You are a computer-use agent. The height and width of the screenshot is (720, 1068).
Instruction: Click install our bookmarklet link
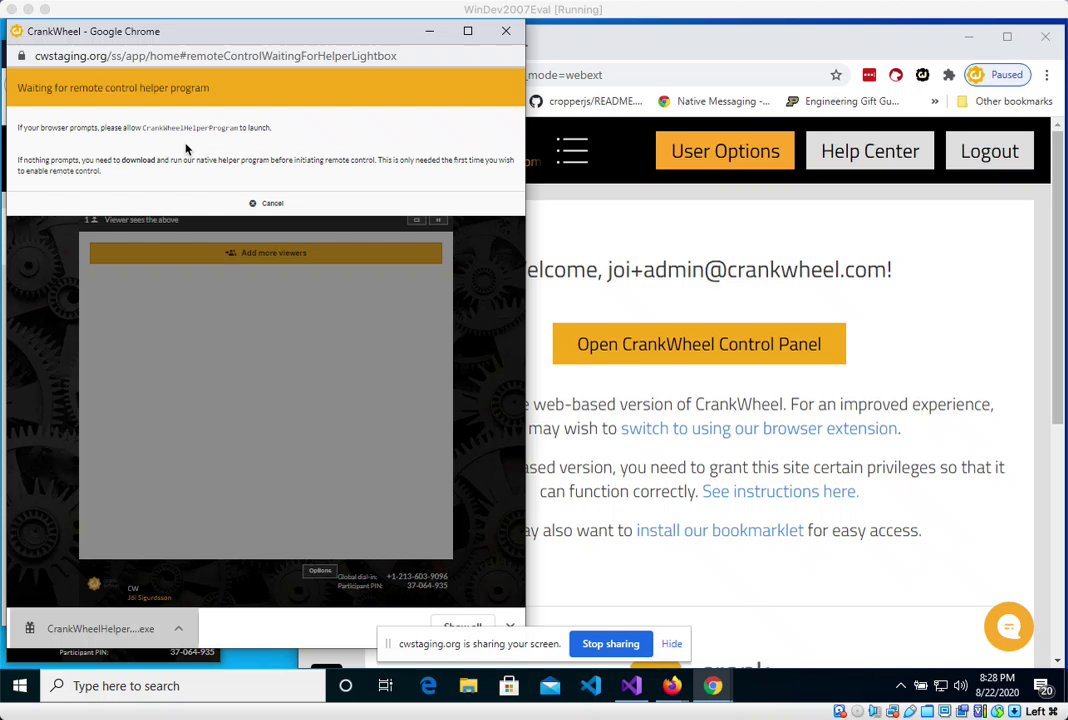click(719, 530)
